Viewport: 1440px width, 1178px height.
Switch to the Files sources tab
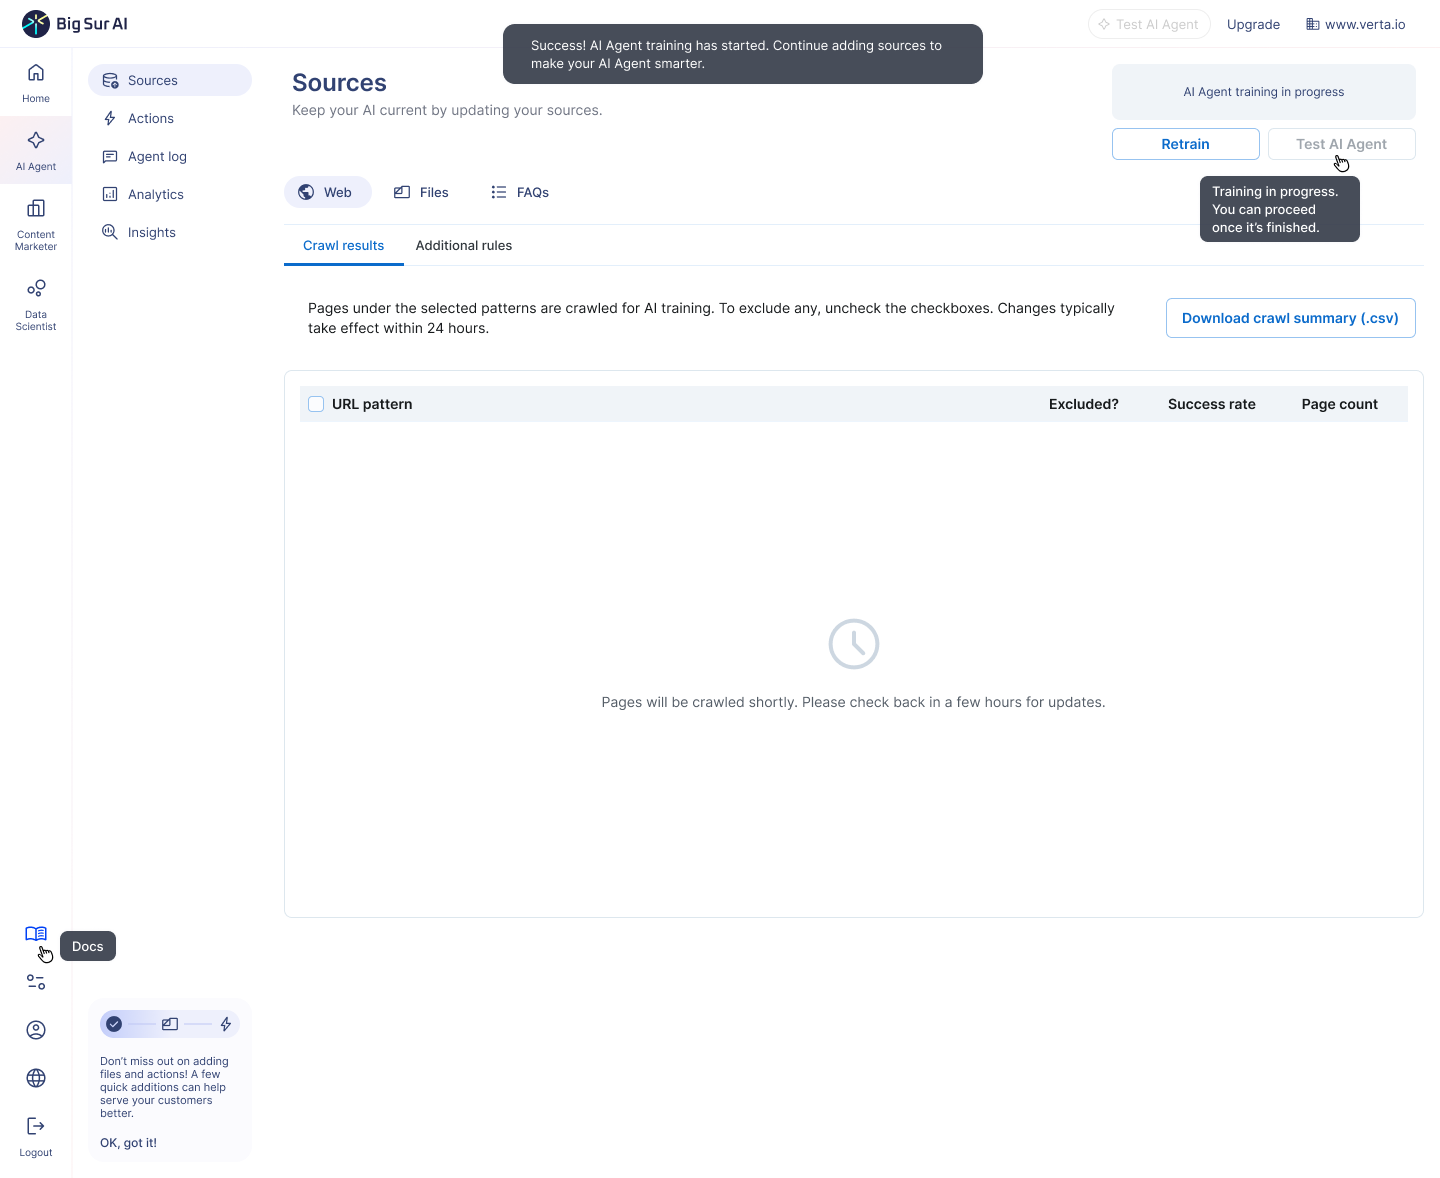(x=421, y=192)
